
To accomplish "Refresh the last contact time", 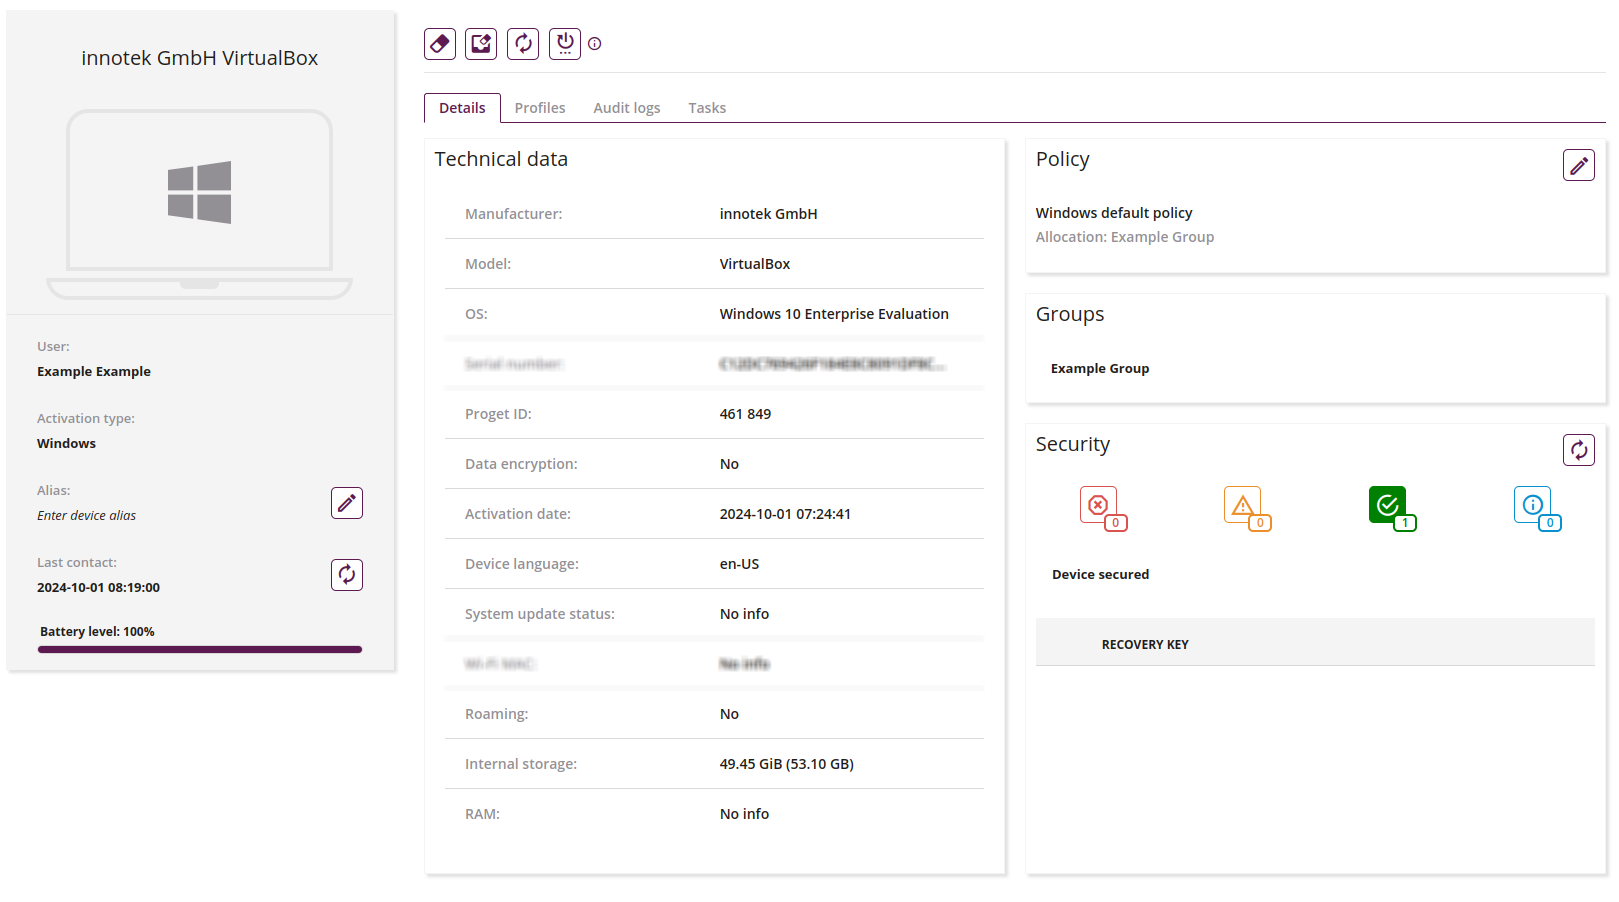I will click(347, 575).
